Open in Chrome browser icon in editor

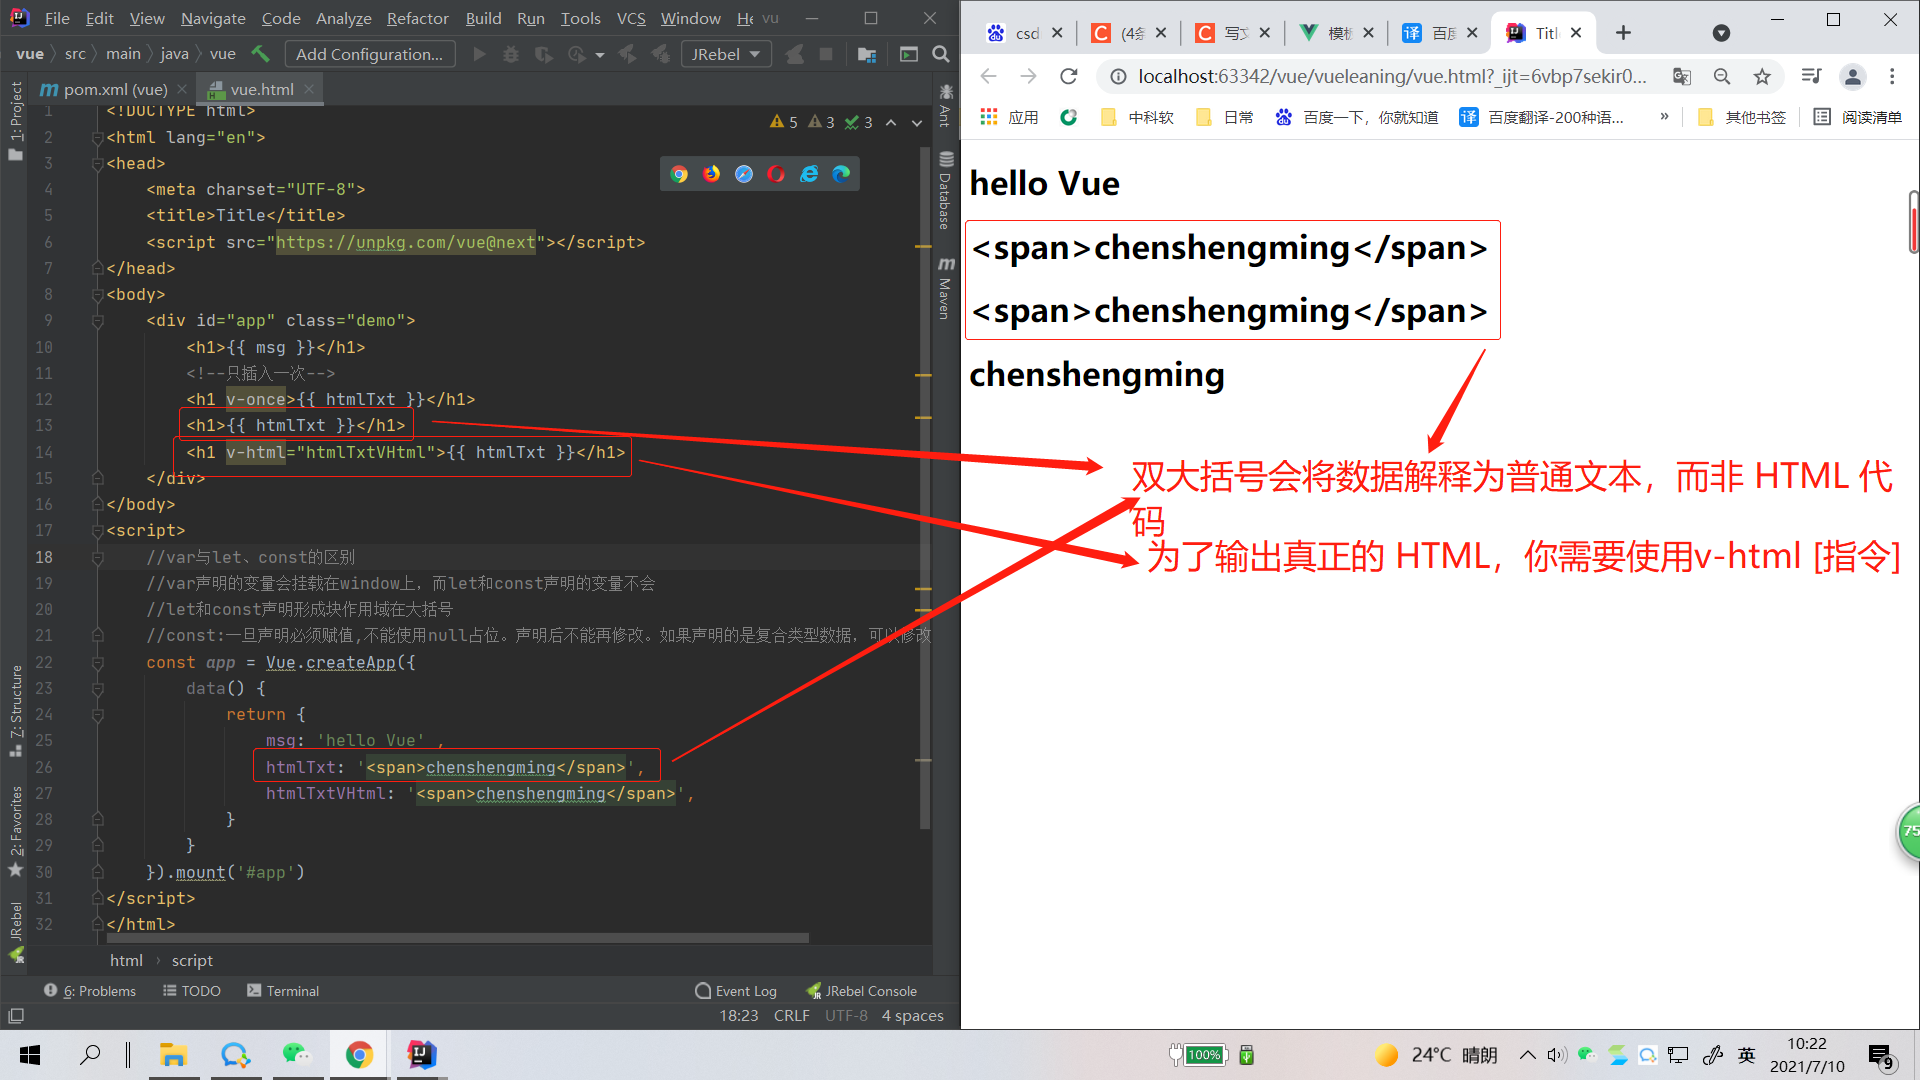(x=679, y=174)
